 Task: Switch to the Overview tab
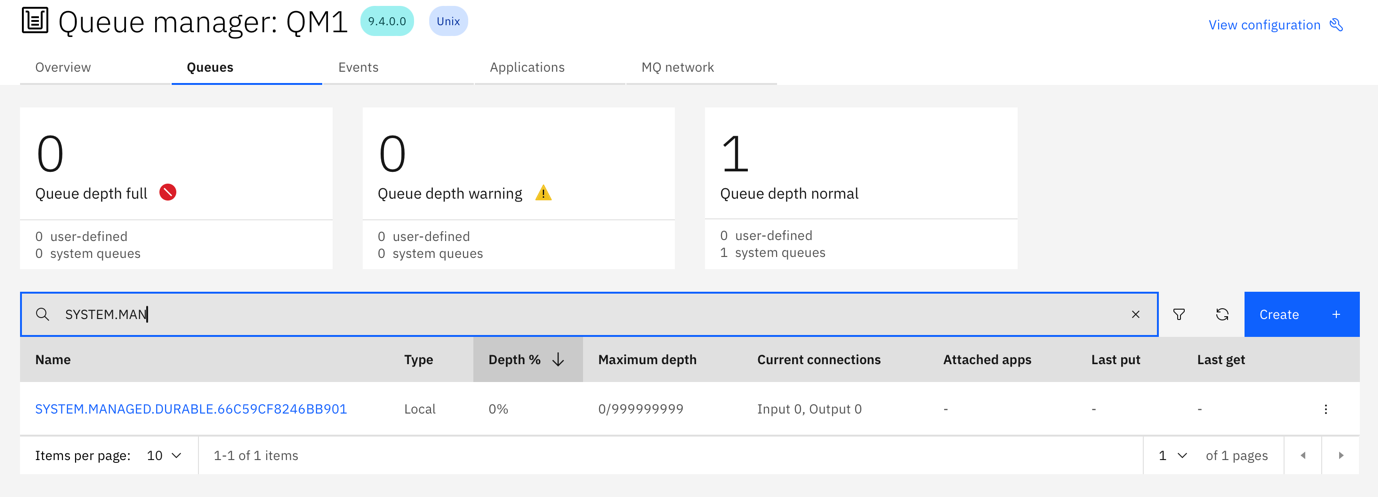coord(63,67)
